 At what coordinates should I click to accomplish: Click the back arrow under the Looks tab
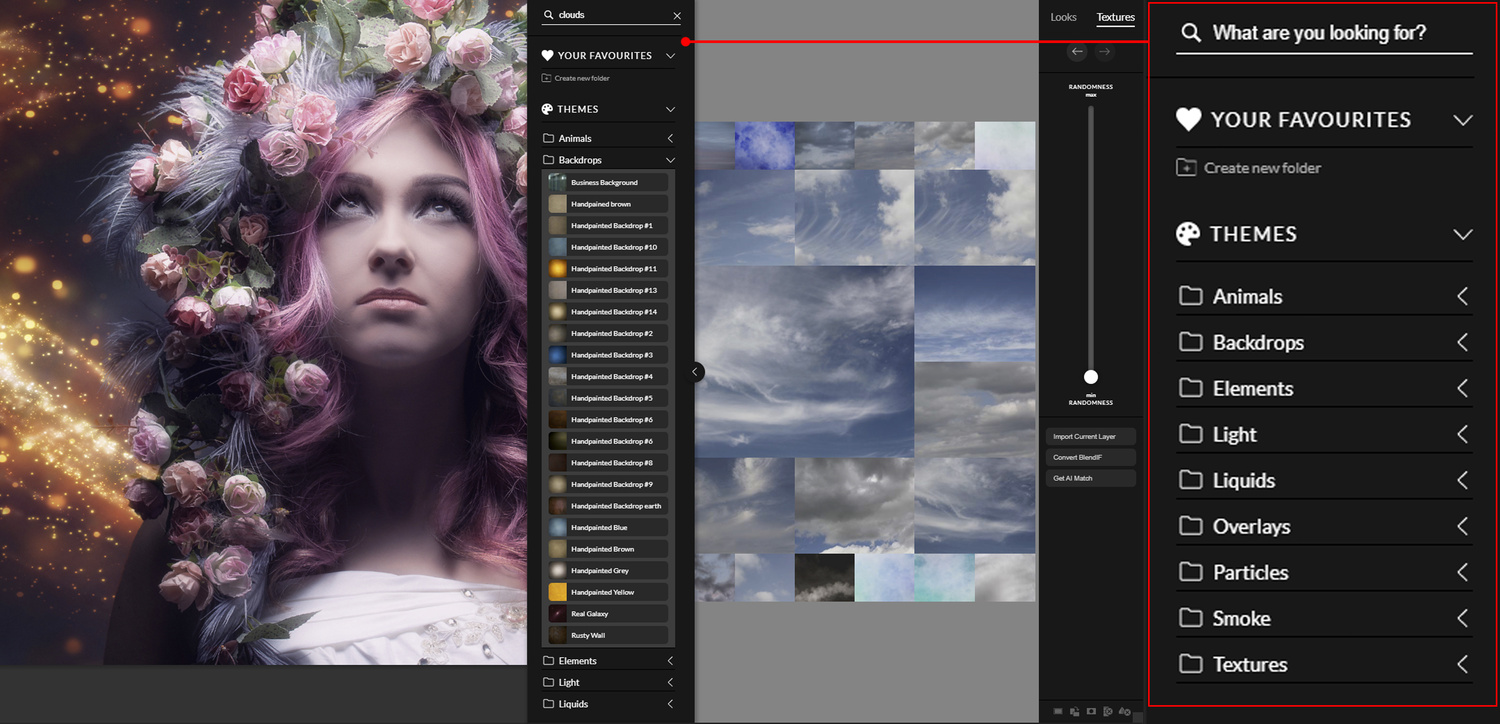click(x=1077, y=52)
